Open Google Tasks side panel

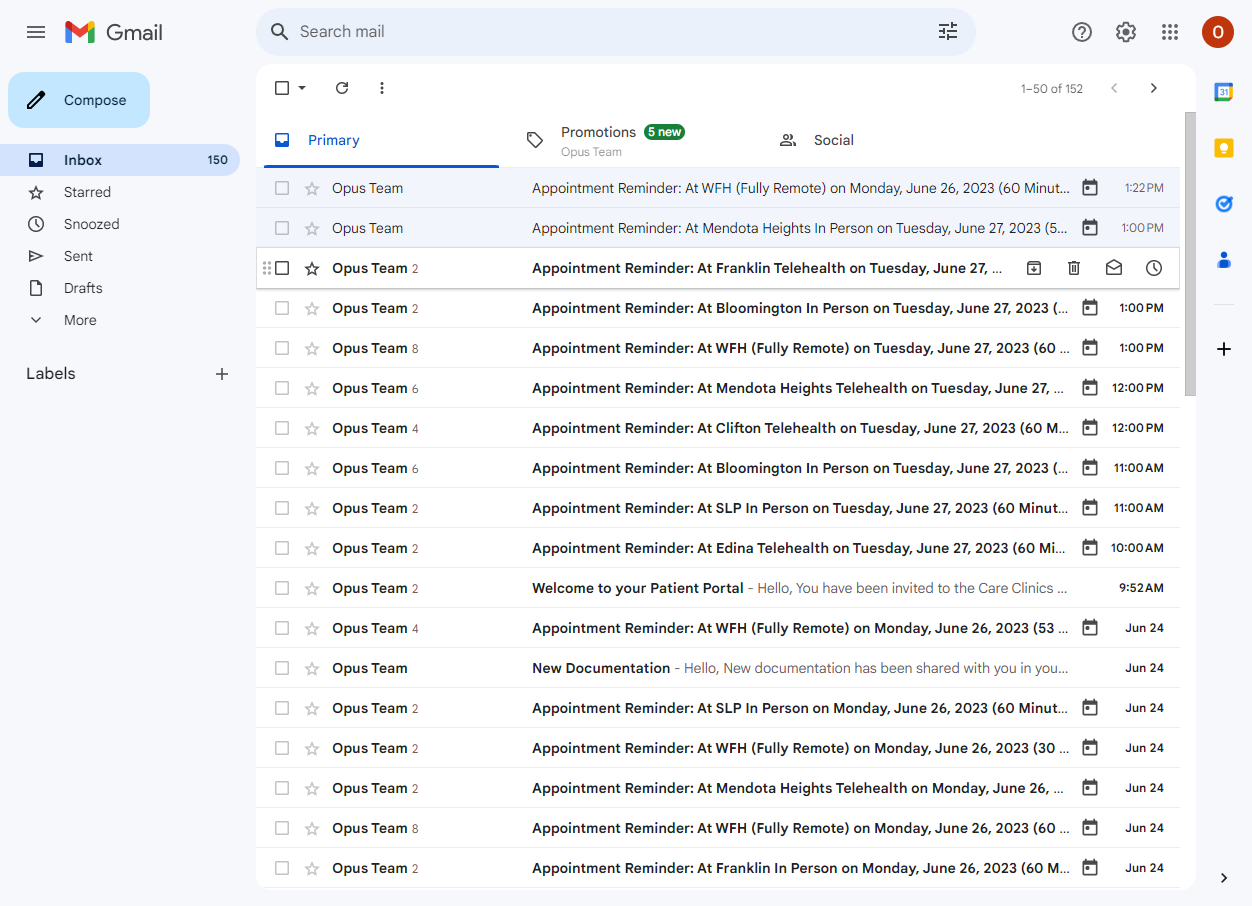pyautogui.click(x=1224, y=204)
